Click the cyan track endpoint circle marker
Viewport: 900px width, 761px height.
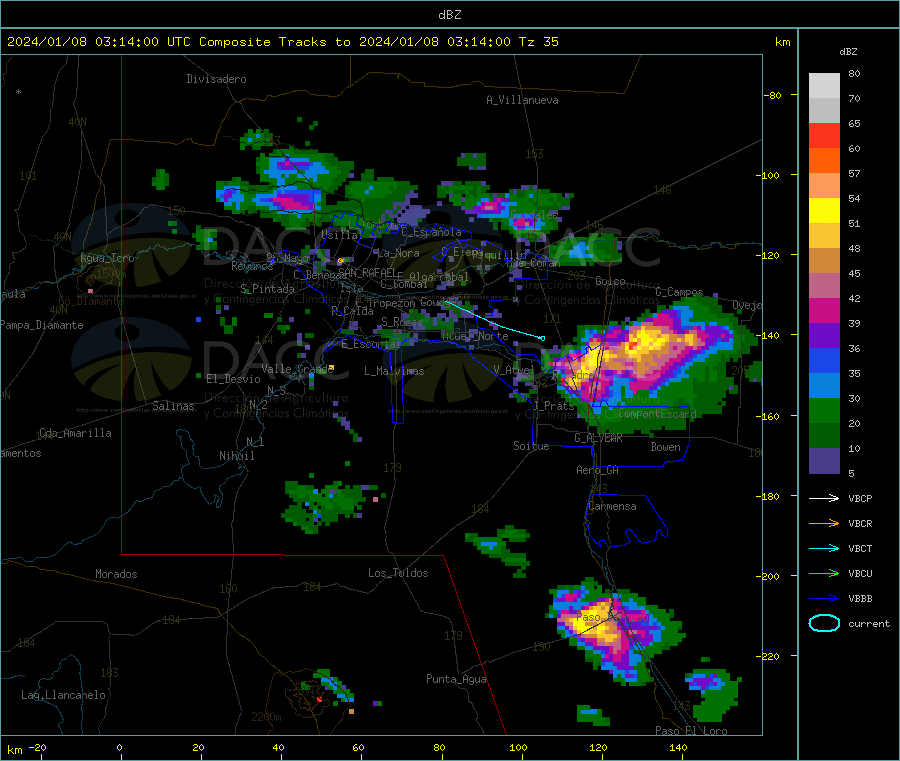(x=543, y=339)
